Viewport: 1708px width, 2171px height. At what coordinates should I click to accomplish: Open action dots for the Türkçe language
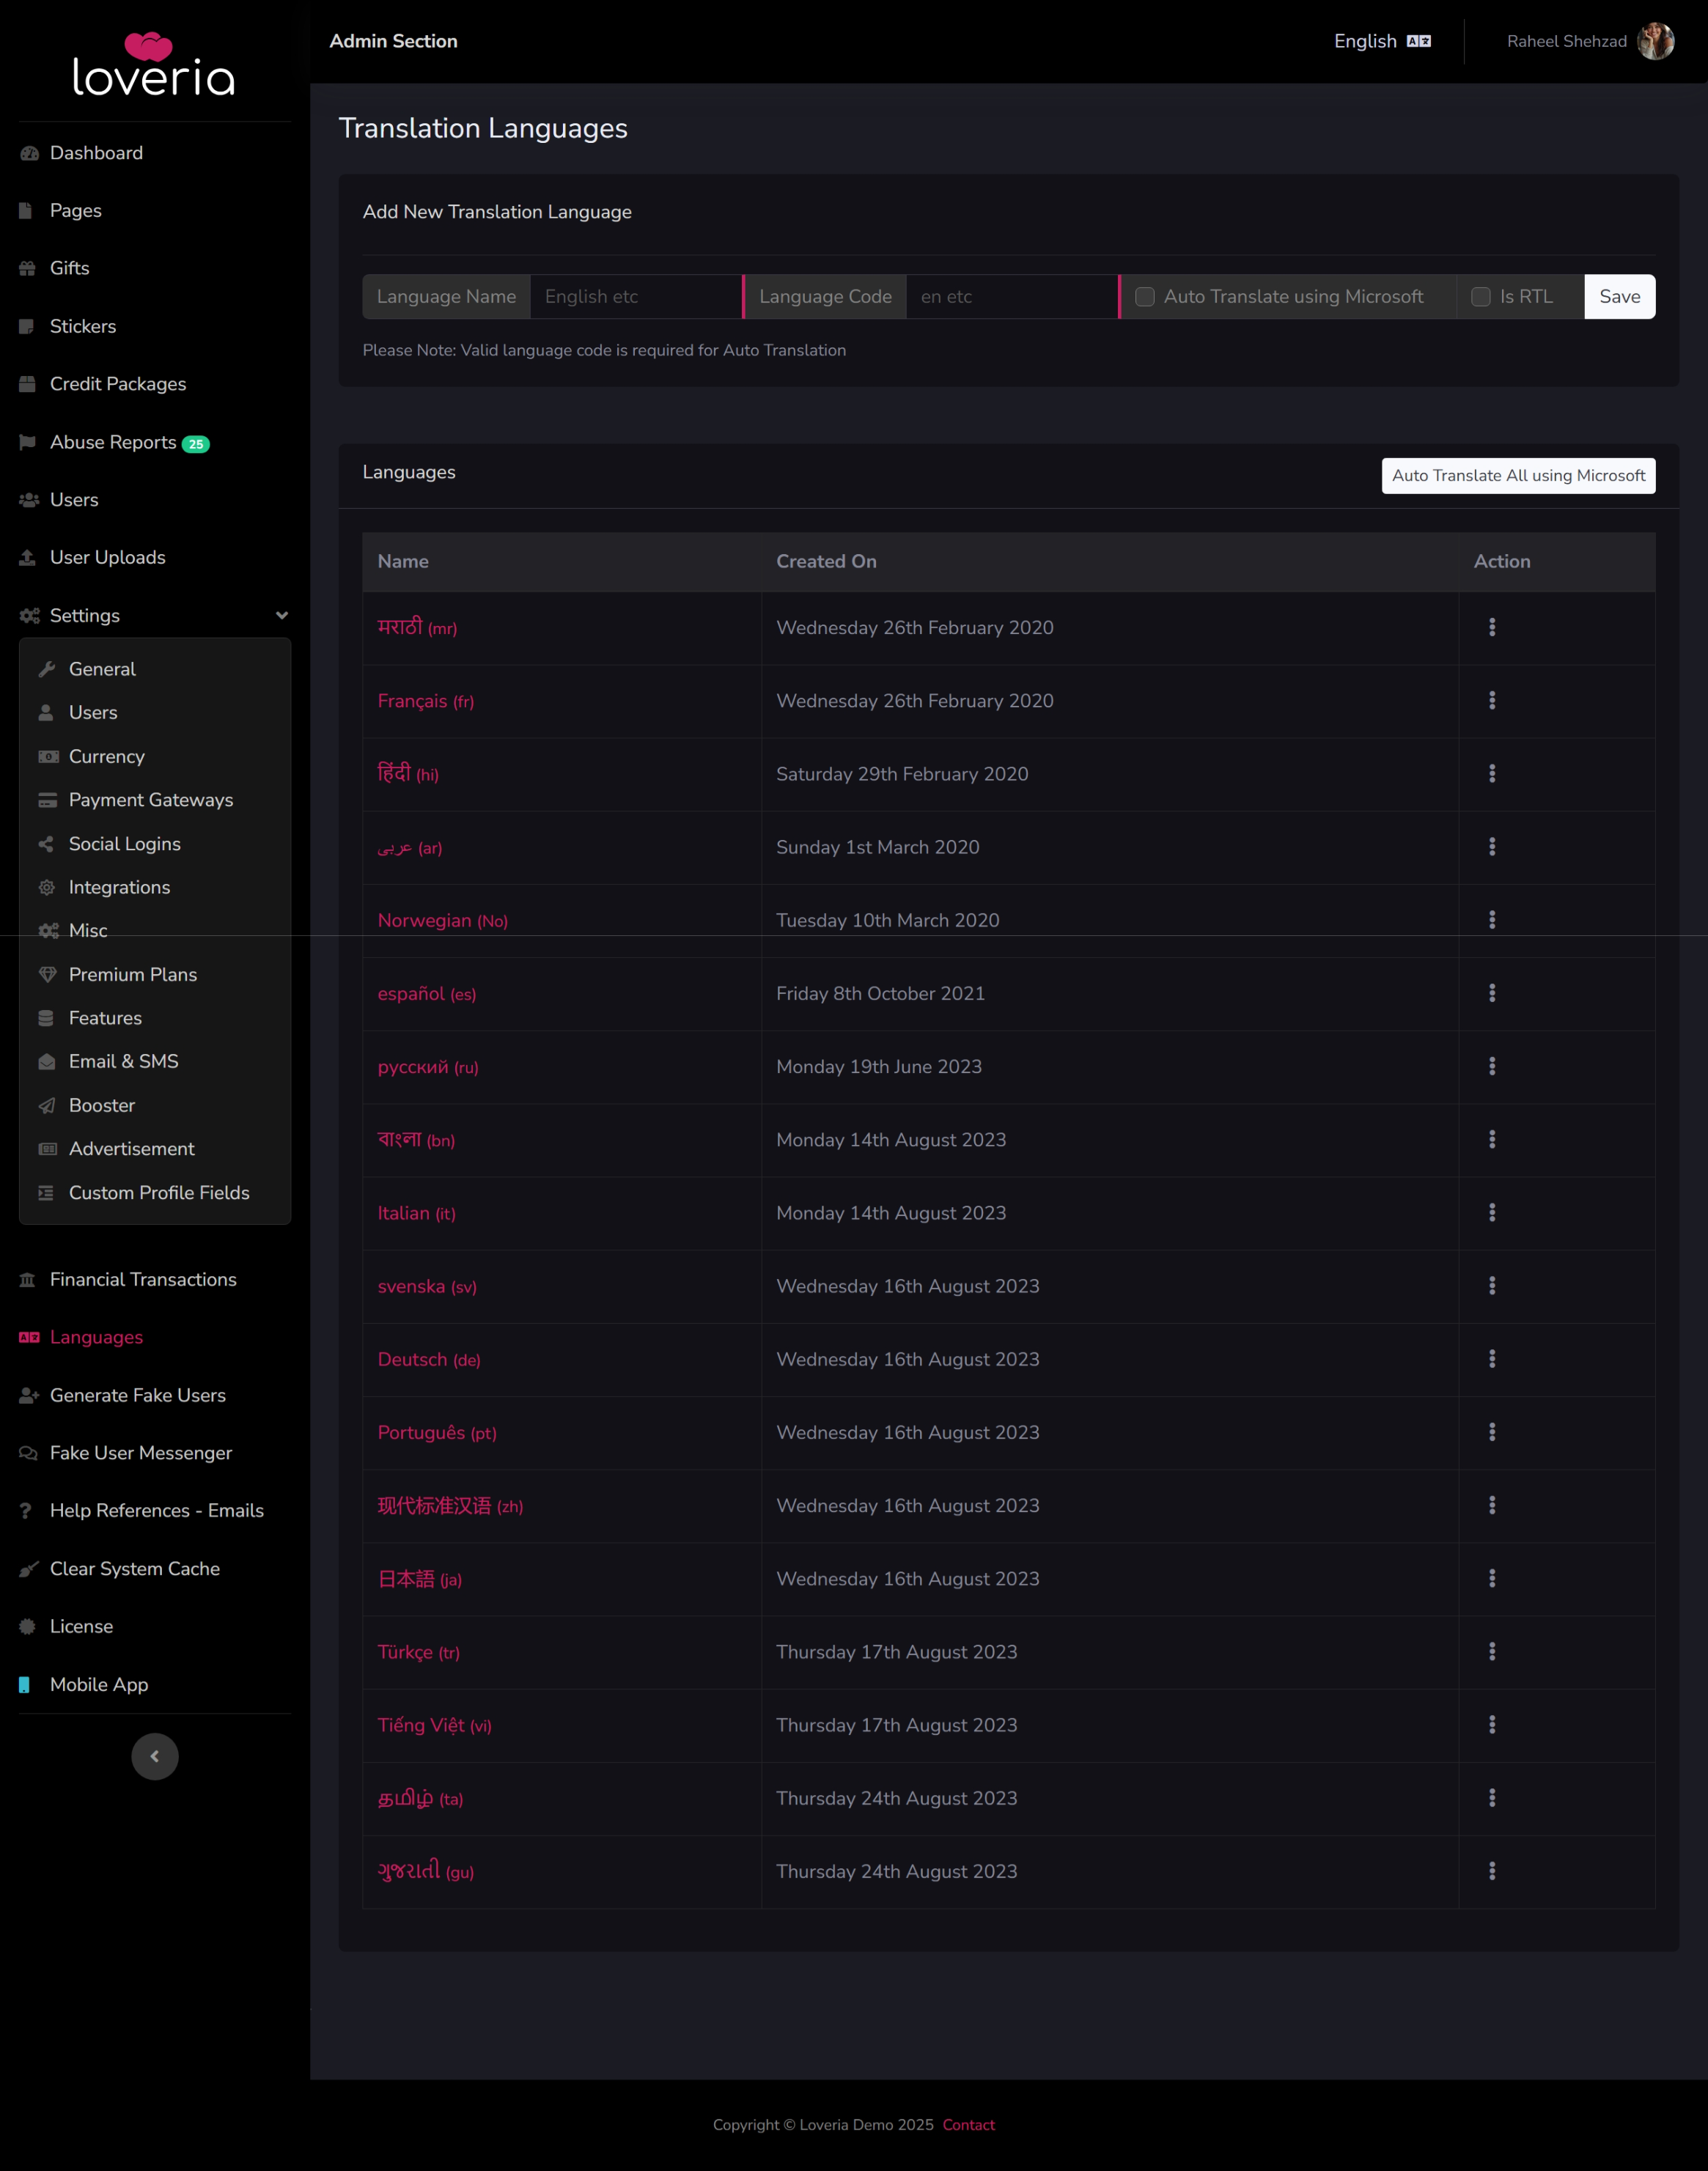1492,1652
